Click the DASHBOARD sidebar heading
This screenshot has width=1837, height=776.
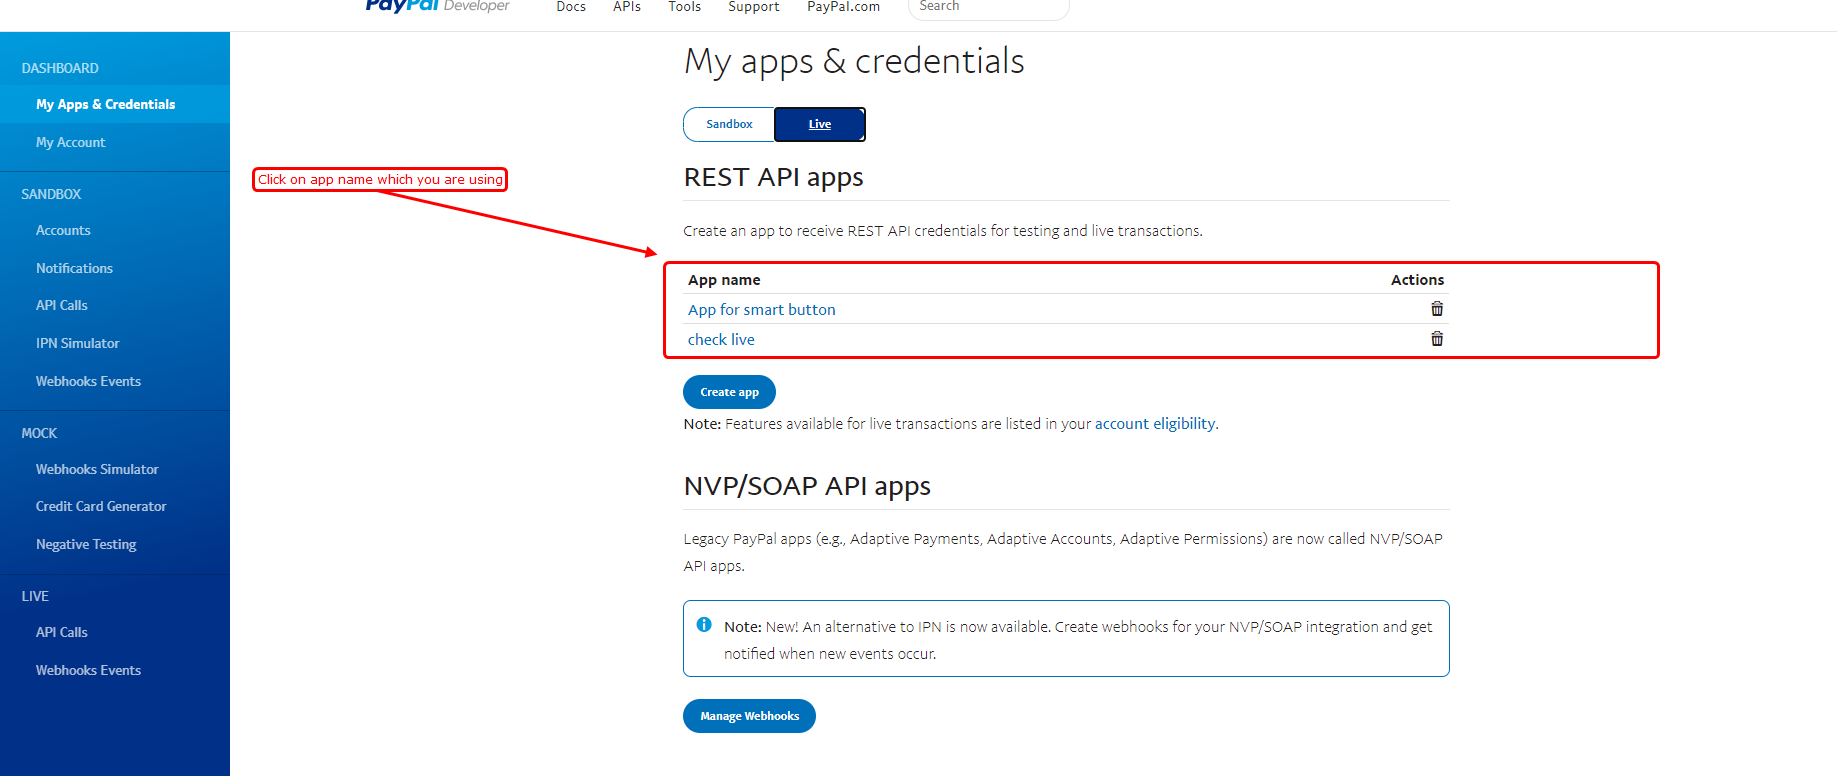pos(60,68)
